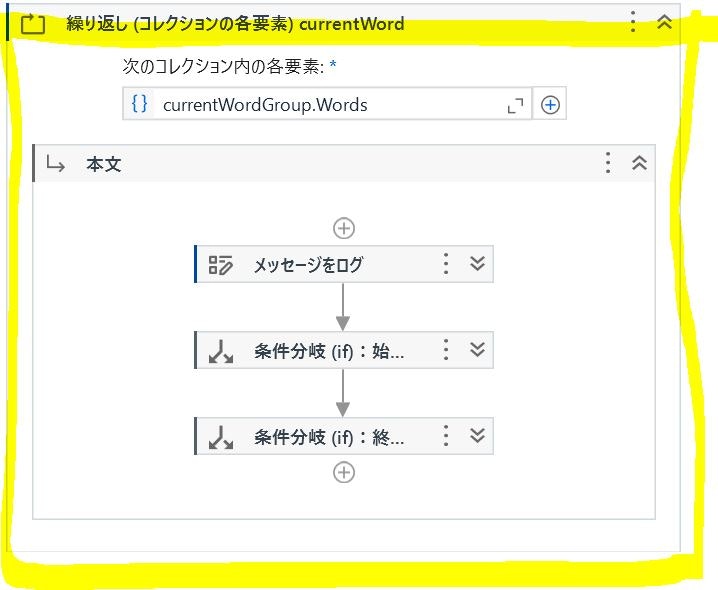Click the plus button beside collection field
This screenshot has width=718, height=590.
tap(550, 105)
